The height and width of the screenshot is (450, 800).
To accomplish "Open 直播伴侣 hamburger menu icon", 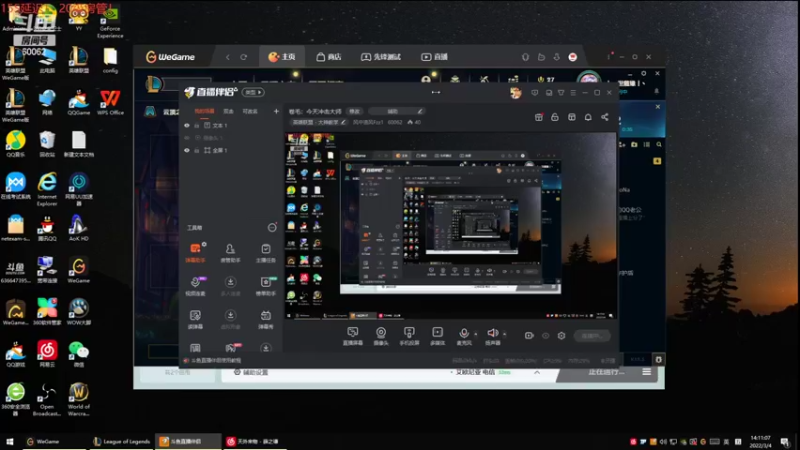I will pyautogui.click(x=573, y=93).
